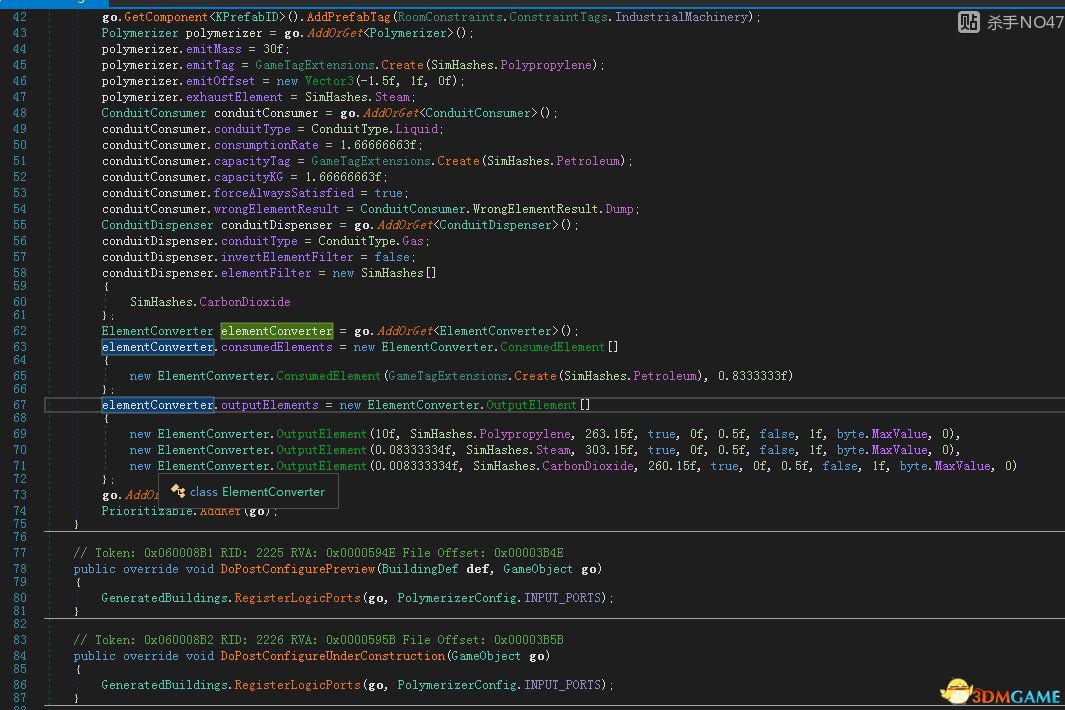The width and height of the screenshot is (1065, 710).
Task: Click the class icon in the ElementConverter tooltip
Action: click(x=178, y=491)
